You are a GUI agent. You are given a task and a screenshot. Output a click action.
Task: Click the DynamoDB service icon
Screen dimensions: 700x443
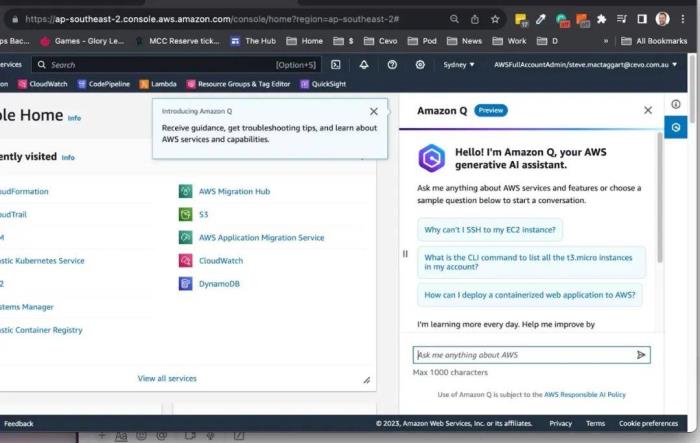(x=185, y=284)
